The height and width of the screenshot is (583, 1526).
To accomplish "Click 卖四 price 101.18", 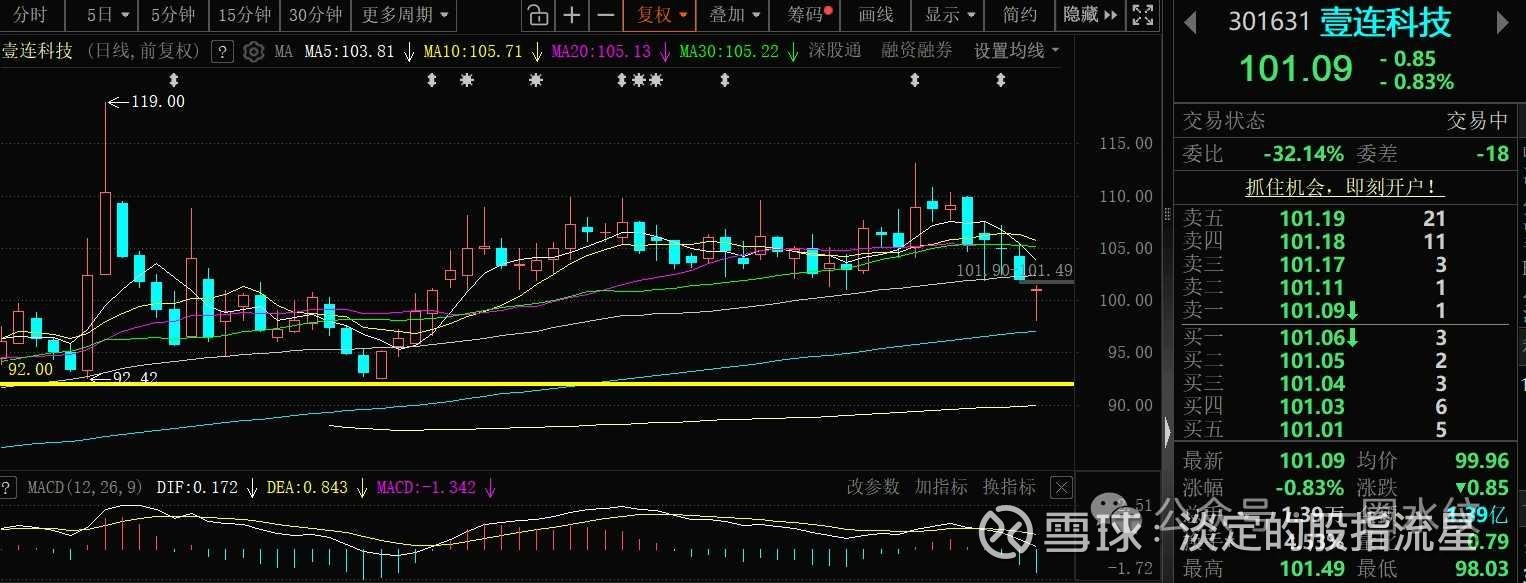I will [x=1313, y=241].
